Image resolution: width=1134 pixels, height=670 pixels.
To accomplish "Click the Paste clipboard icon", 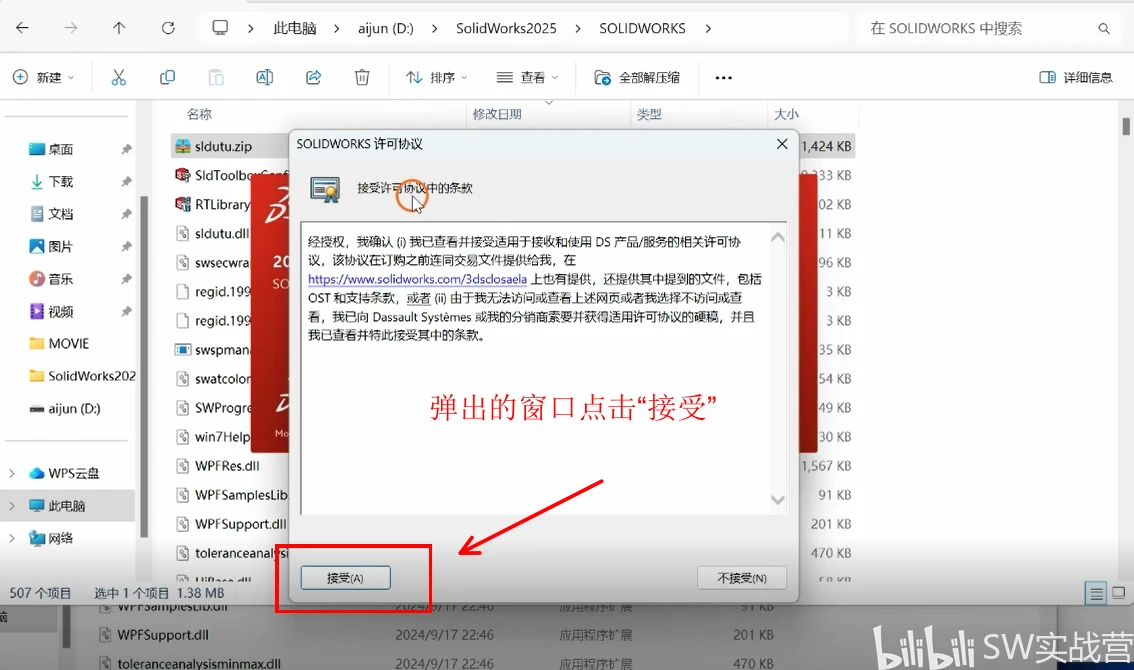I will [x=216, y=77].
